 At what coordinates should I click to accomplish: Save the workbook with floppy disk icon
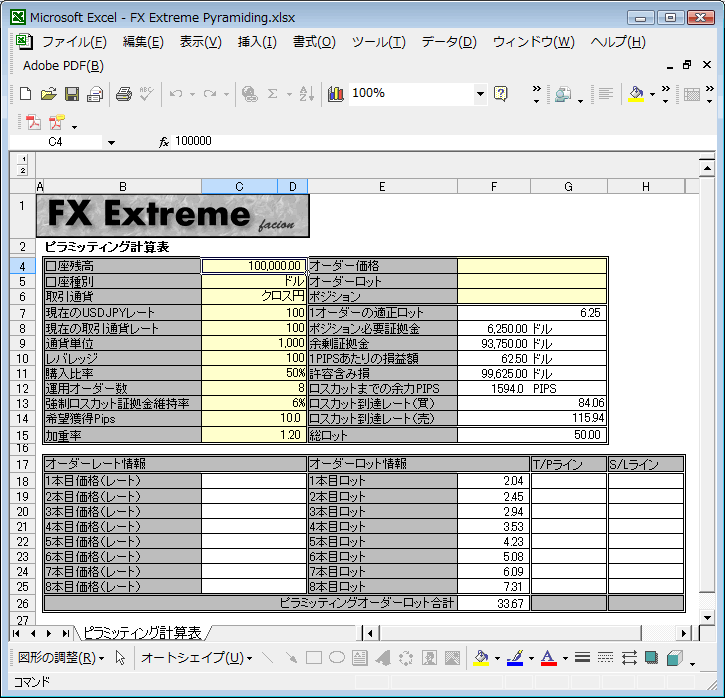pos(72,94)
